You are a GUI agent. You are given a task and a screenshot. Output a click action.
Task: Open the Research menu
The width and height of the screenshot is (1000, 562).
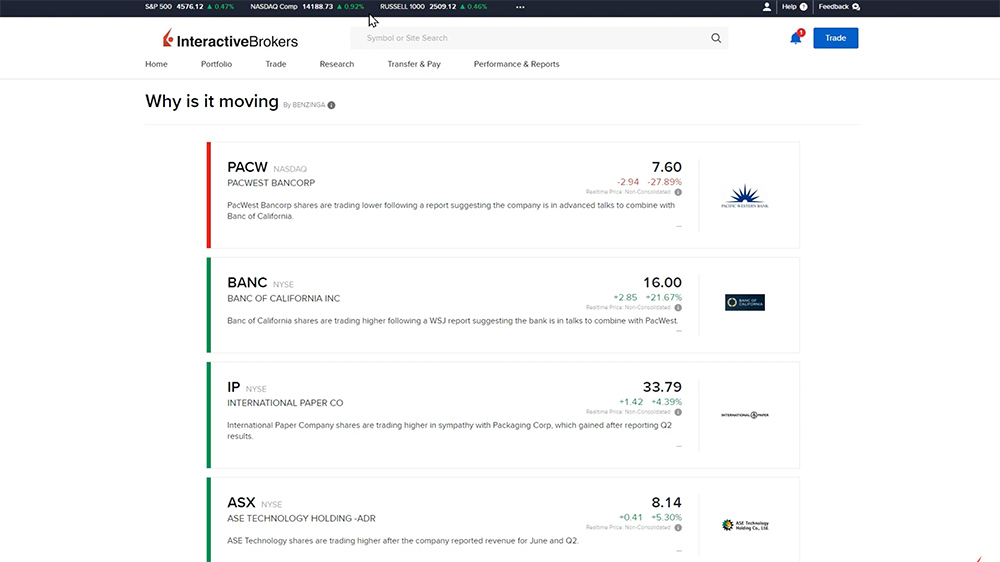point(337,64)
